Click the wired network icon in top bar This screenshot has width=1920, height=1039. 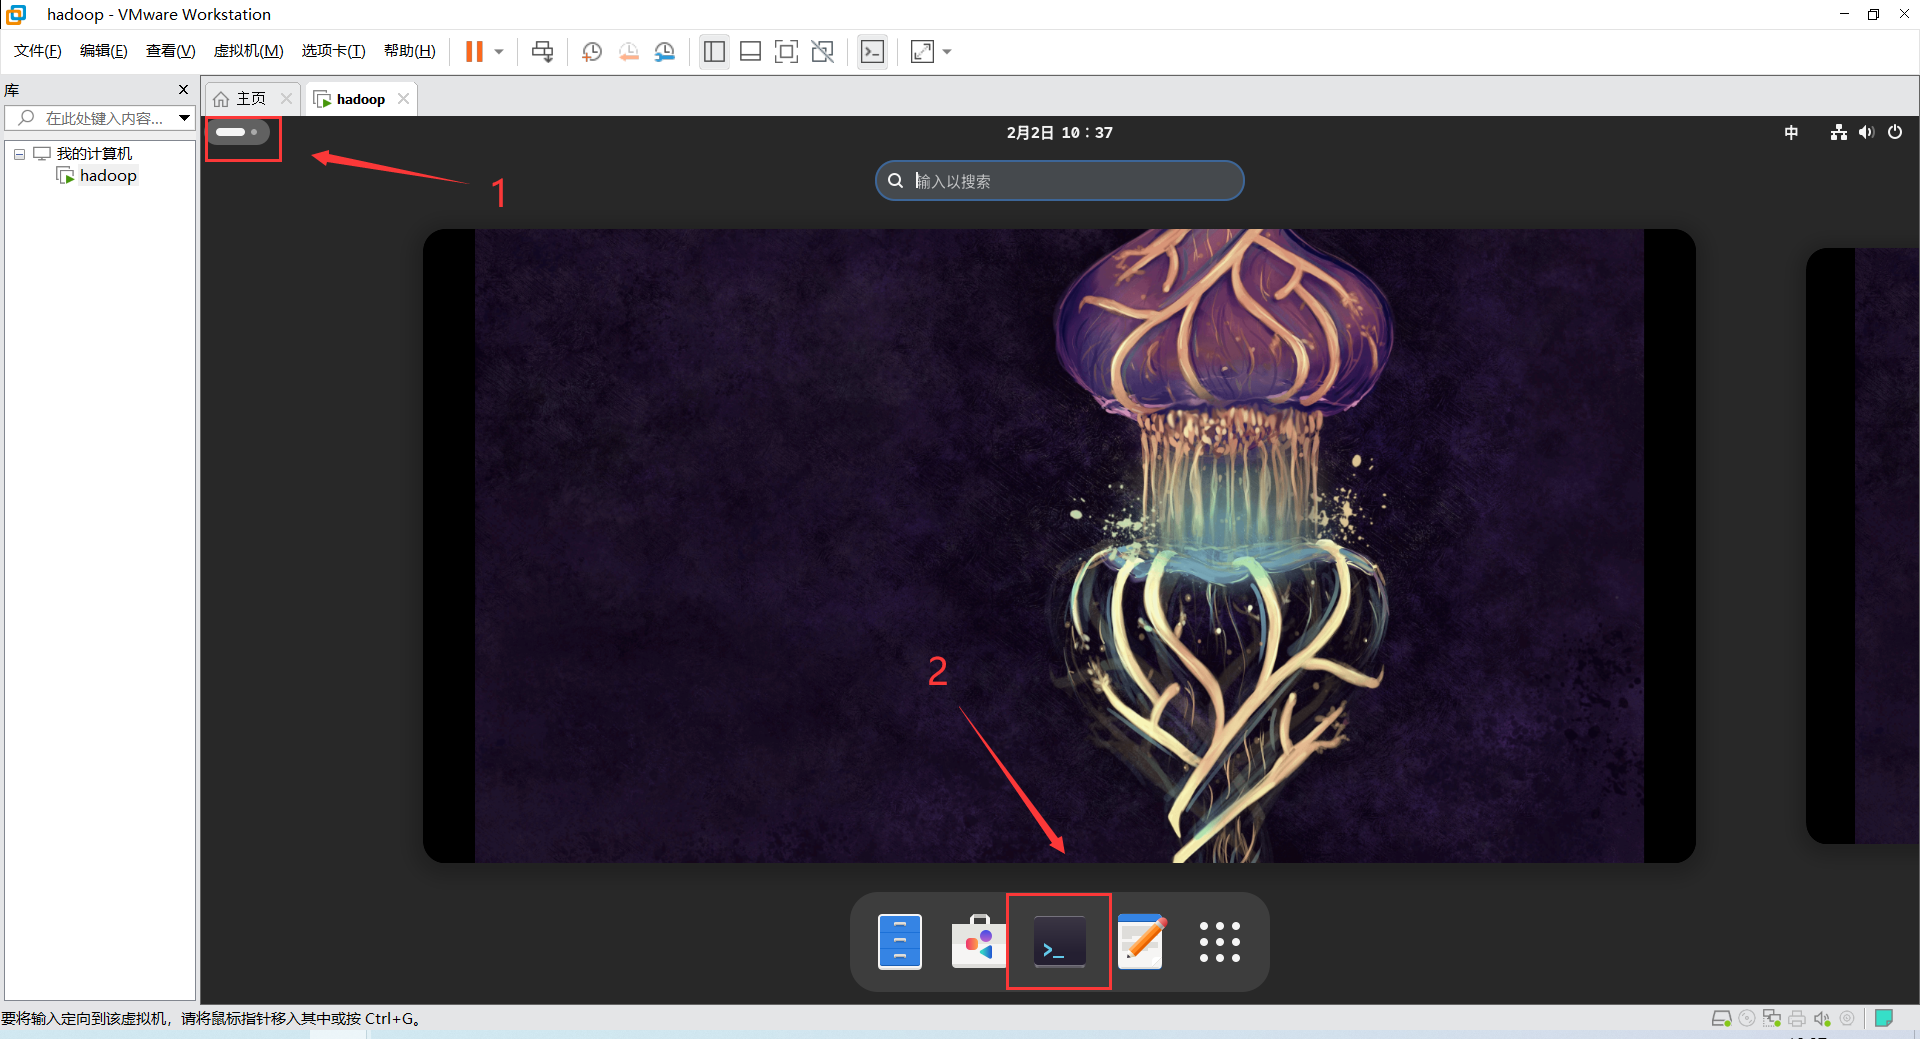pyautogui.click(x=1838, y=132)
